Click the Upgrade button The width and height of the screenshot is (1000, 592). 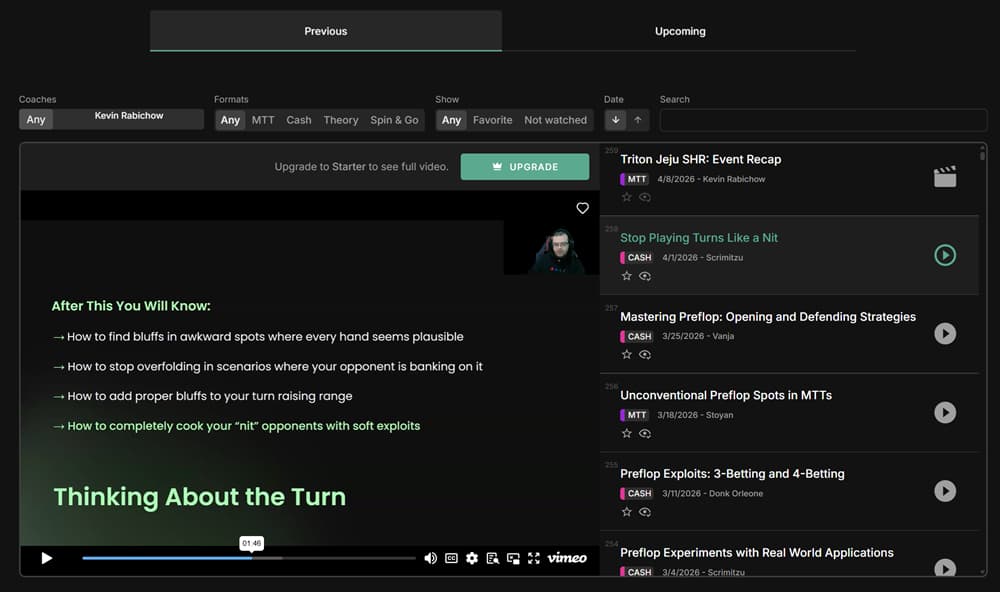[x=524, y=166]
